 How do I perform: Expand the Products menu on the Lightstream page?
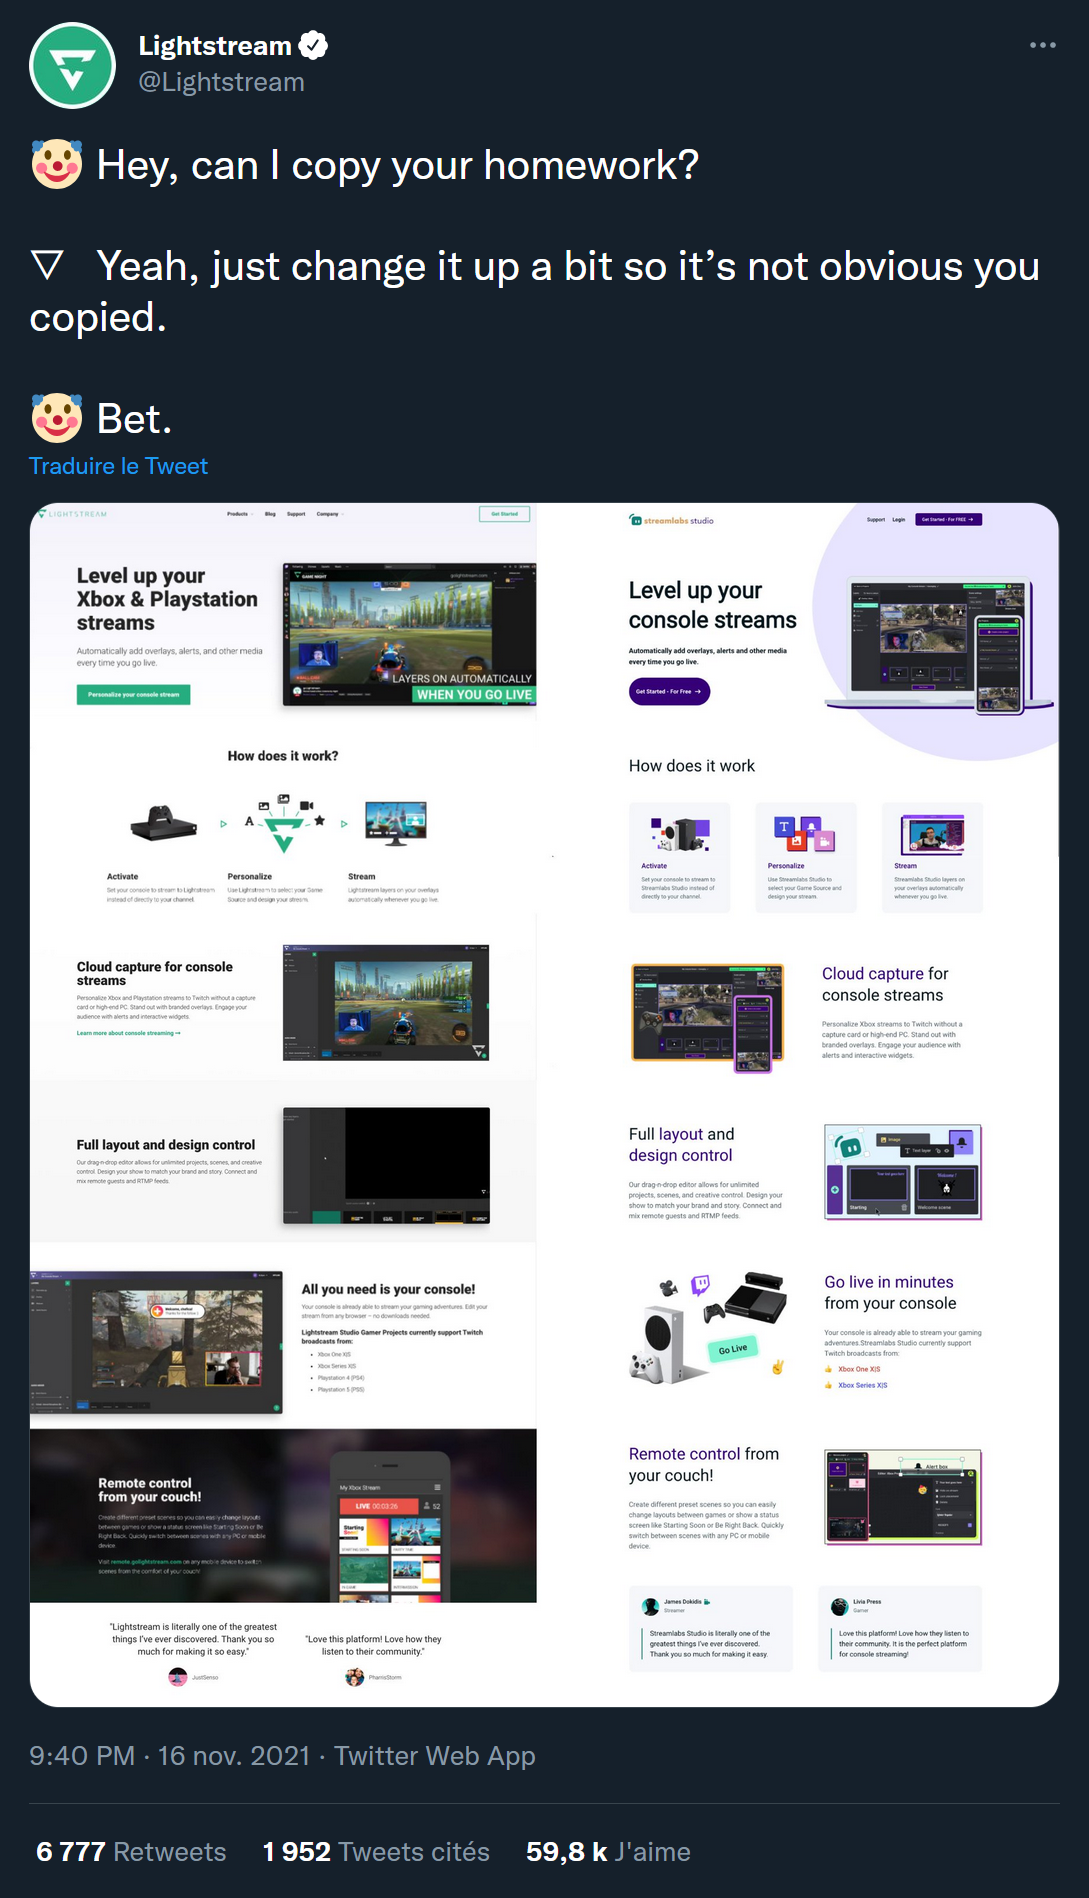239,514
